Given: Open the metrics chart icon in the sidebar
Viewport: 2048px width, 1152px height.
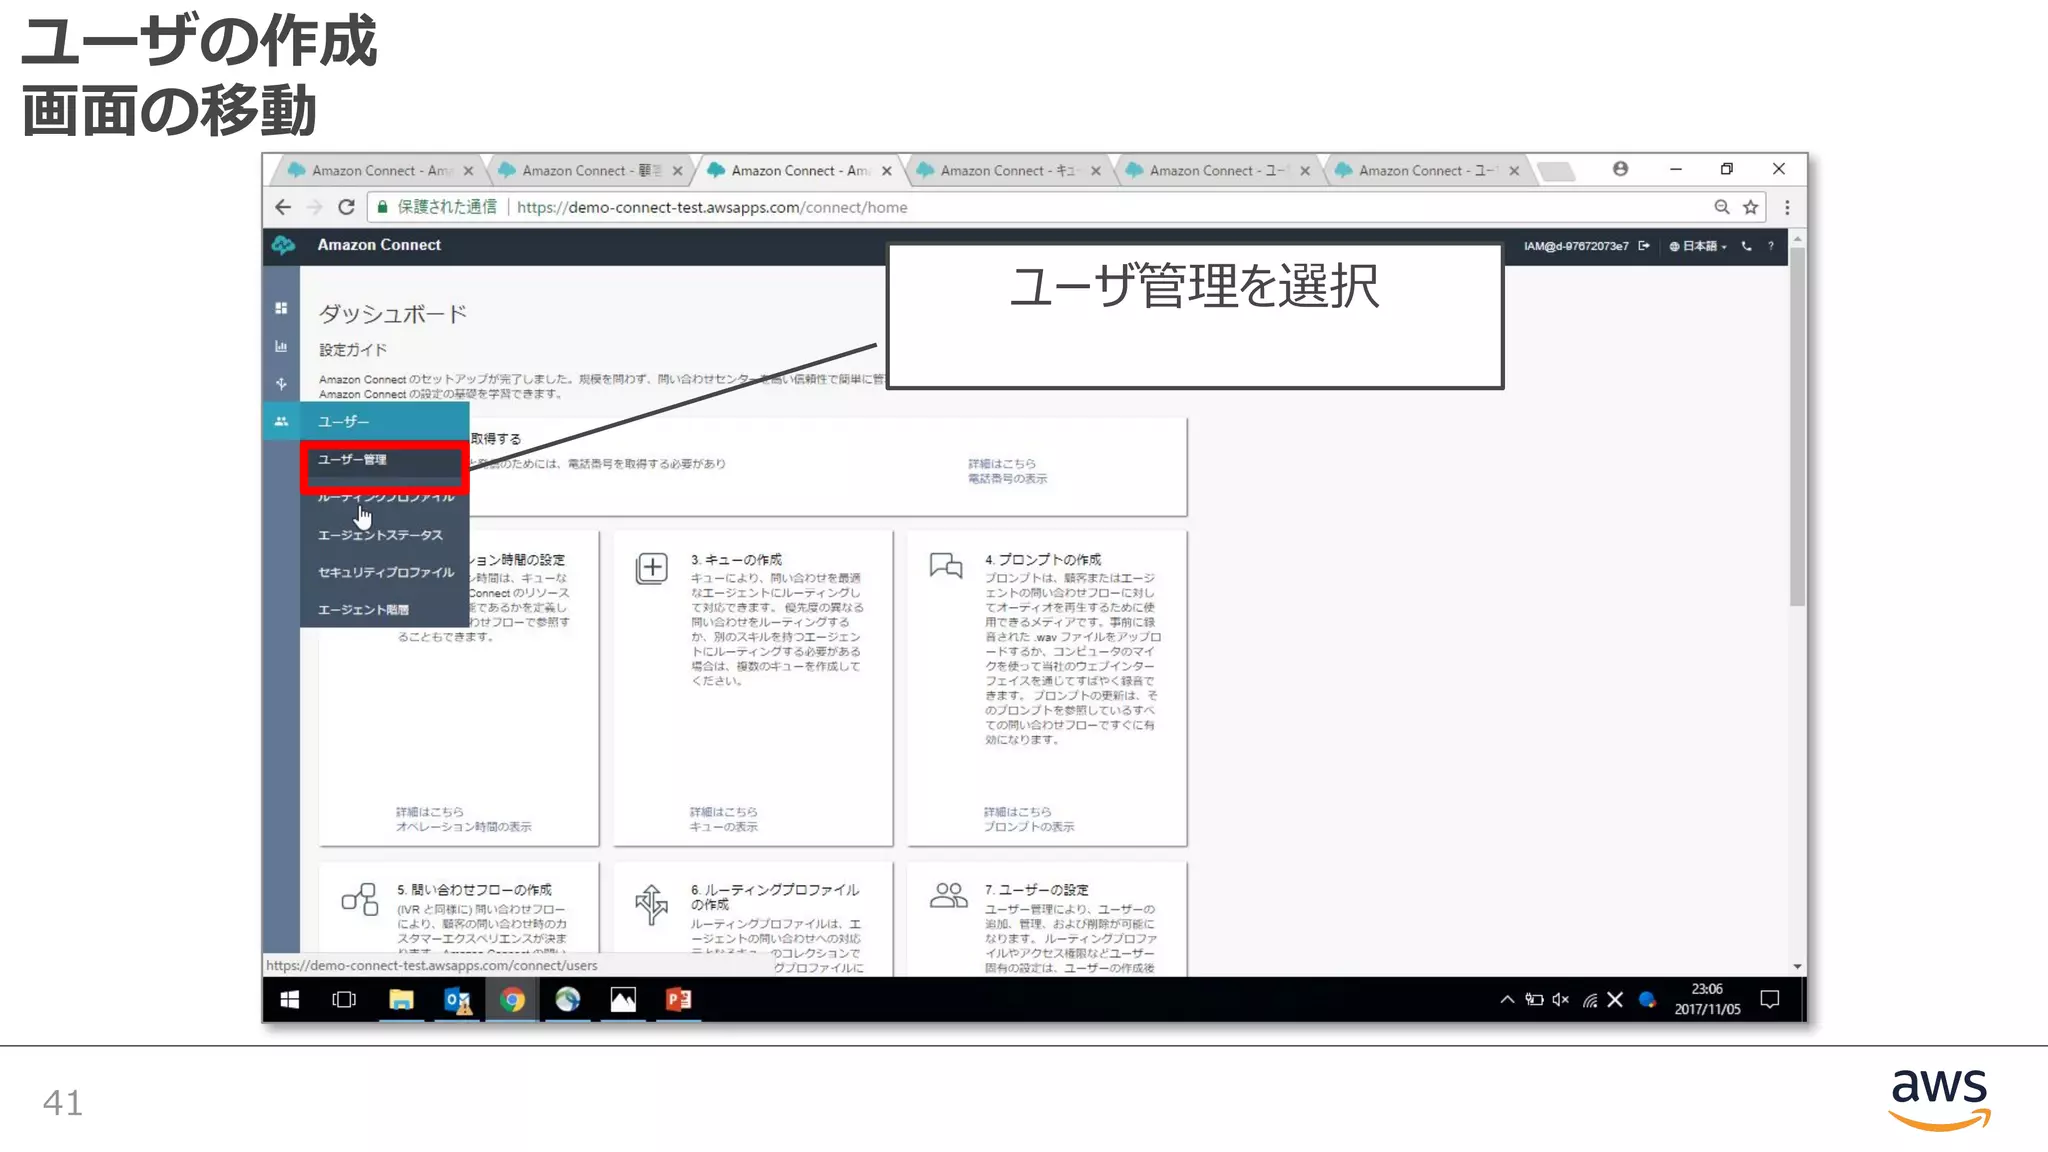Looking at the screenshot, I should point(281,346).
